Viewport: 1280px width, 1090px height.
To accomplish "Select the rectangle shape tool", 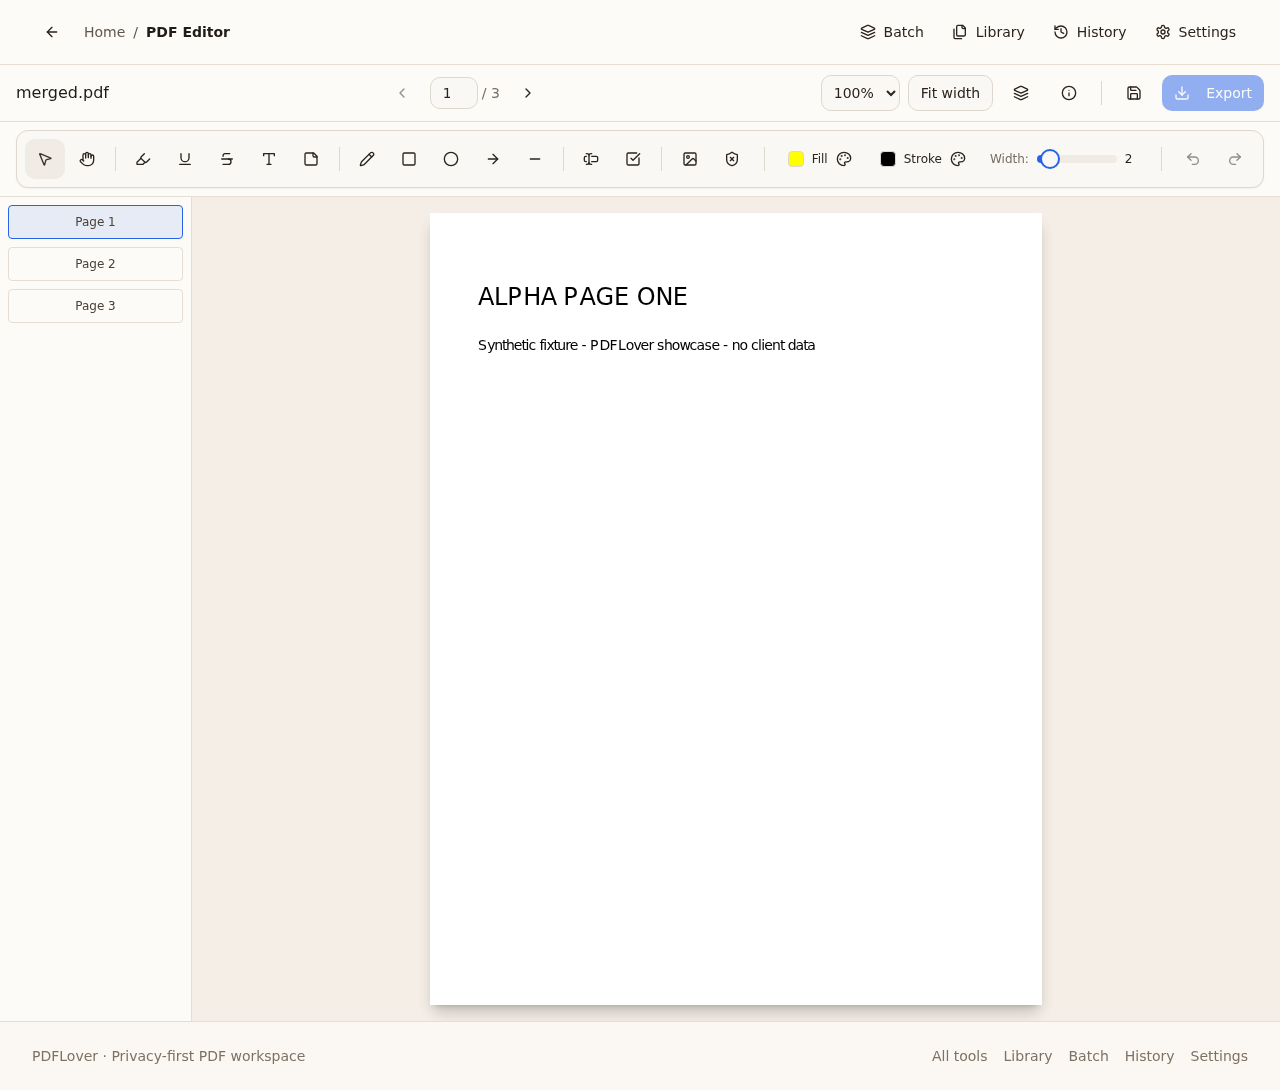I will 409,159.
